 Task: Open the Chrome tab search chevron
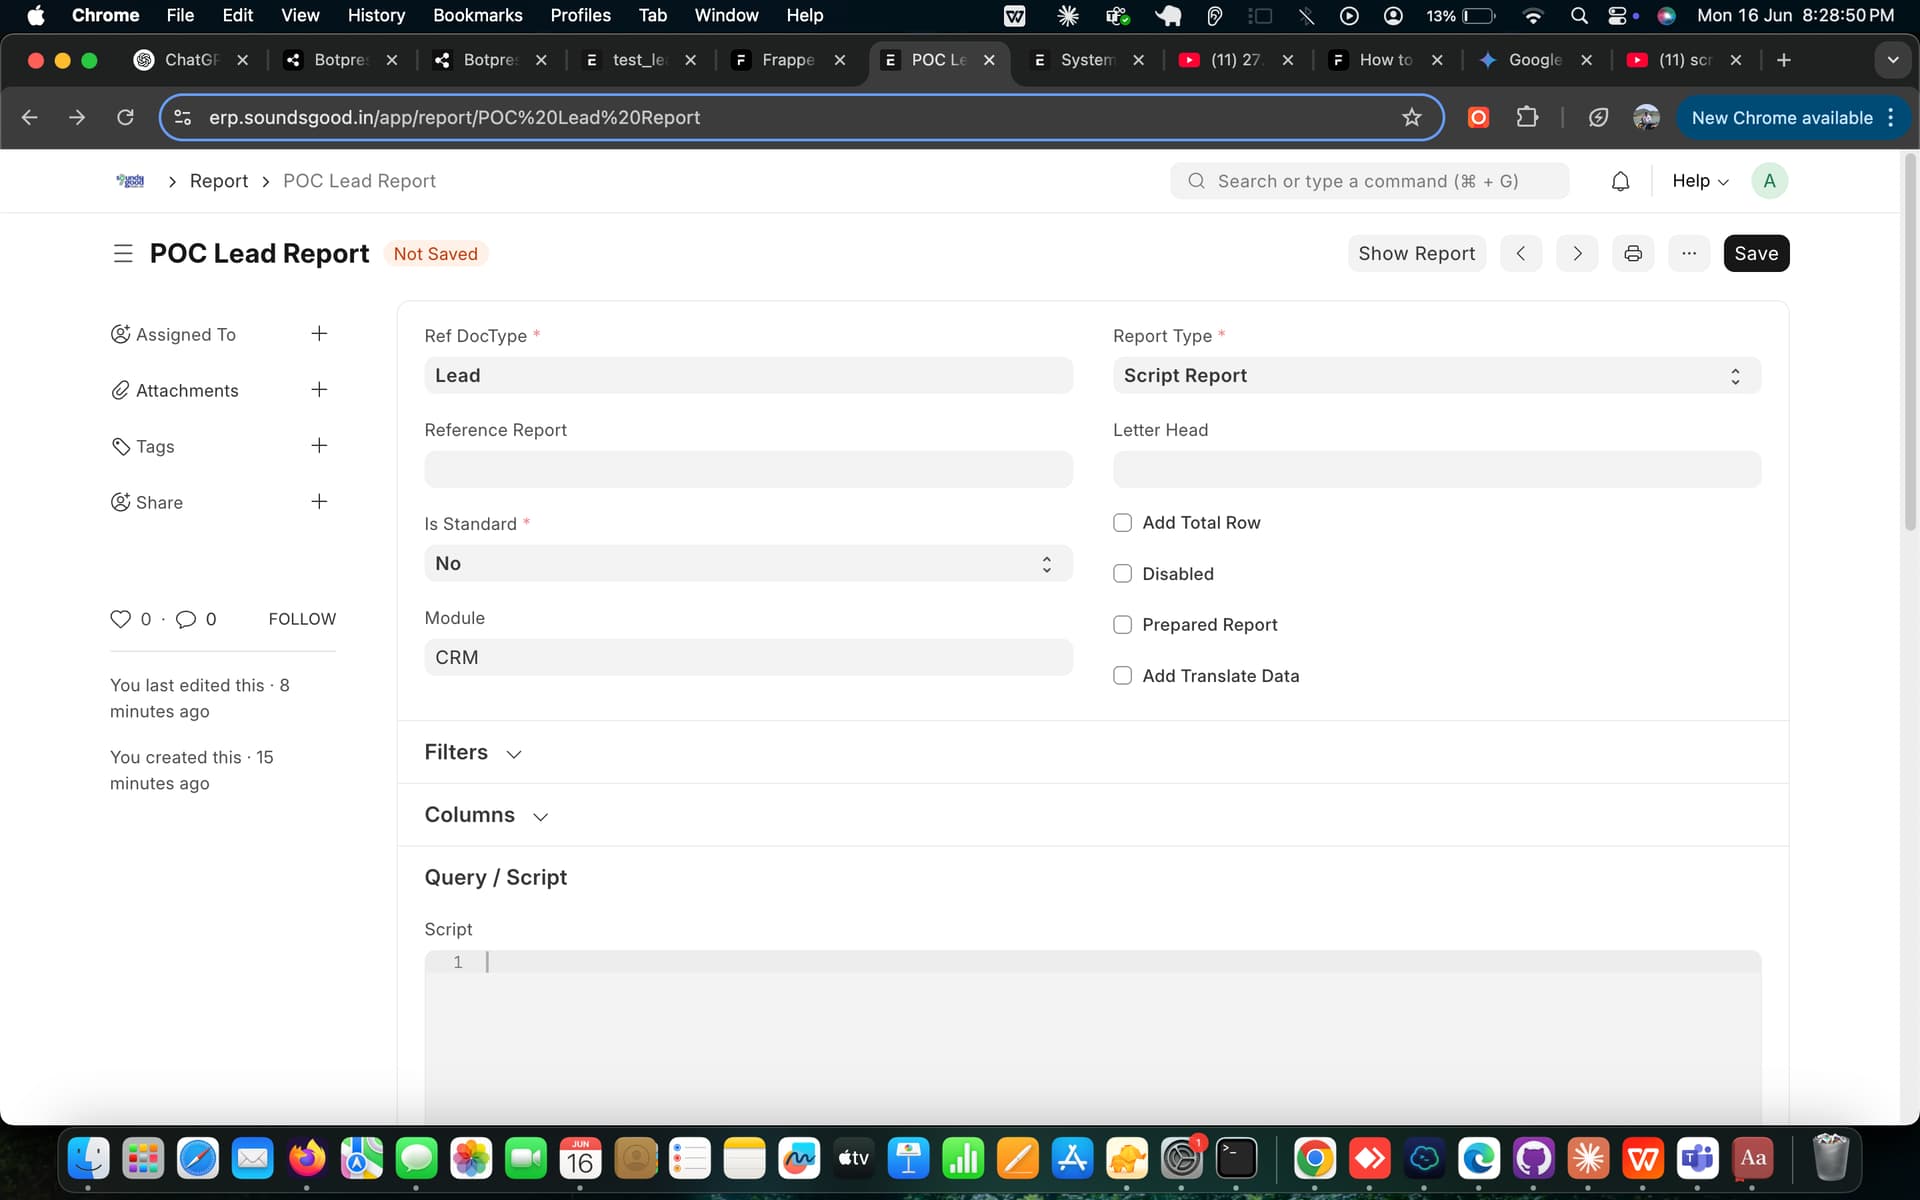1892,60
